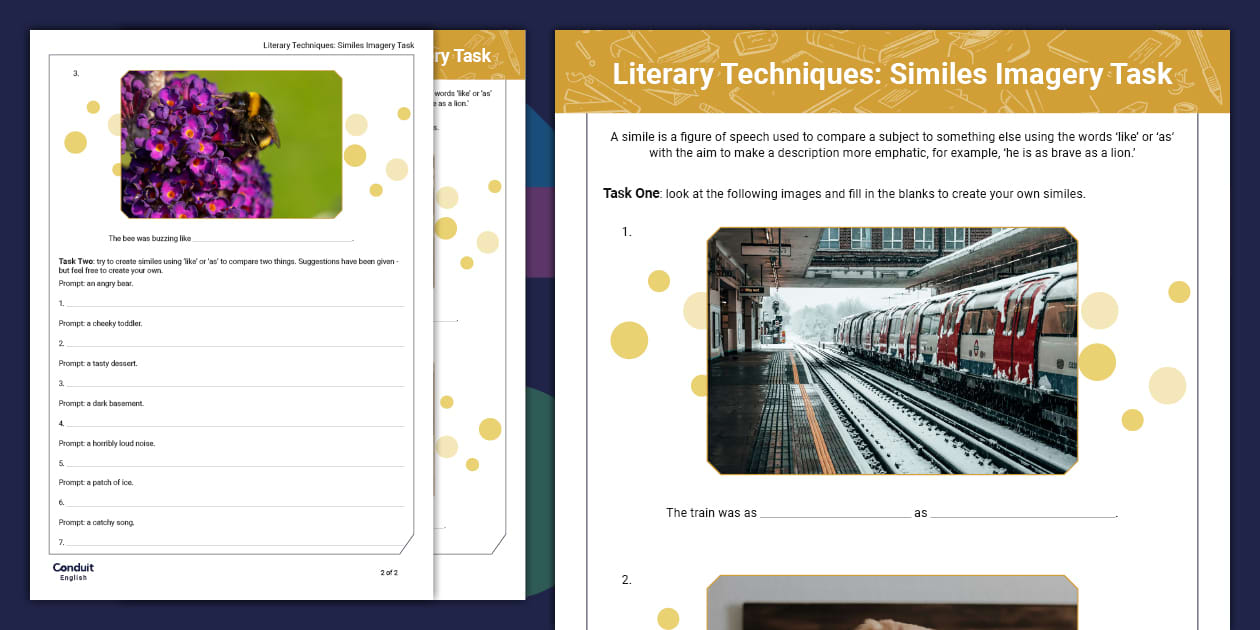Image resolution: width=1260 pixels, height=630 pixels.
Task: Click the Task Two instruction paragraph
Action: tap(232, 264)
